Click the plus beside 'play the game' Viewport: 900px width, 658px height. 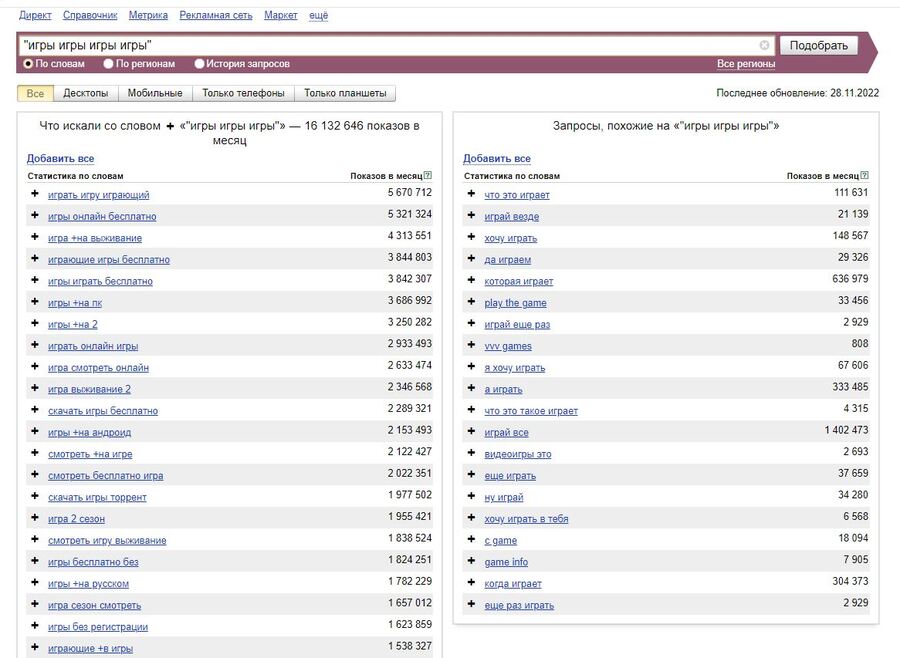click(471, 301)
